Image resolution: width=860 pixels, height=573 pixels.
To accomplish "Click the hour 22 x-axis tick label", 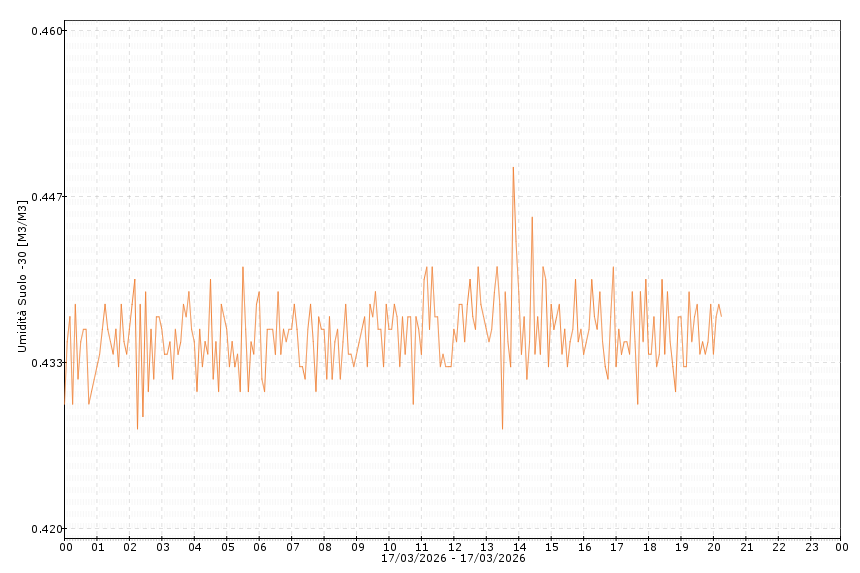I will point(779,547).
